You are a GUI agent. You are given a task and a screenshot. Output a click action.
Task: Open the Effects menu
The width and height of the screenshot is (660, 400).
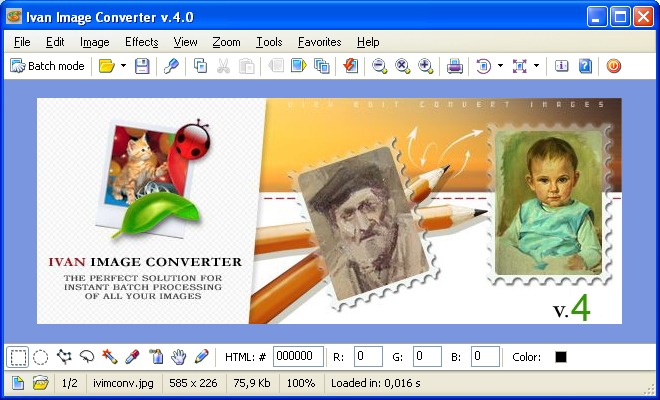tap(142, 42)
